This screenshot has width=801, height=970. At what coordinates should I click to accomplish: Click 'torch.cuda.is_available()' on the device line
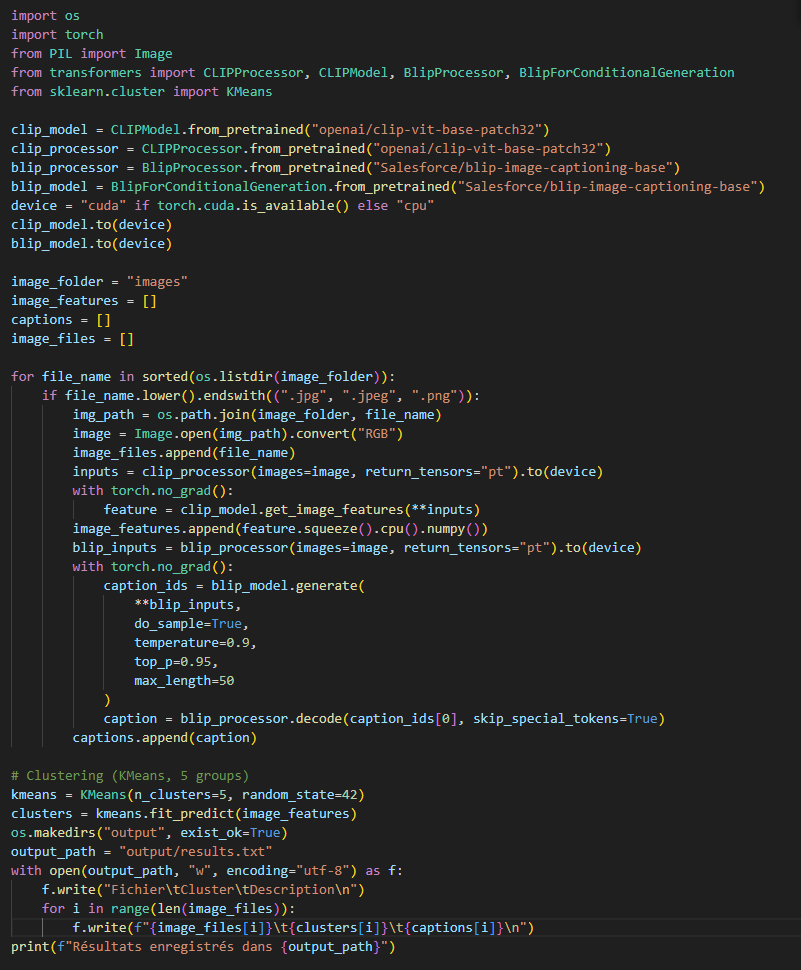pos(253,206)
